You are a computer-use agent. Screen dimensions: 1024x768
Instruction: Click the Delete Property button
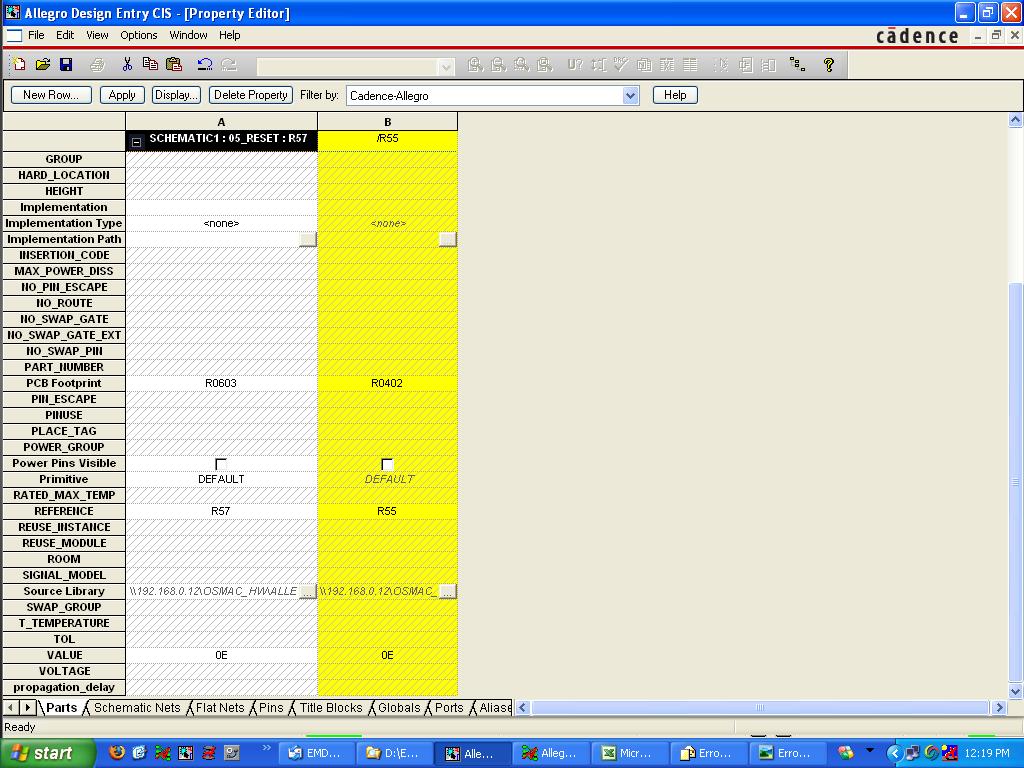coord(250,95)
